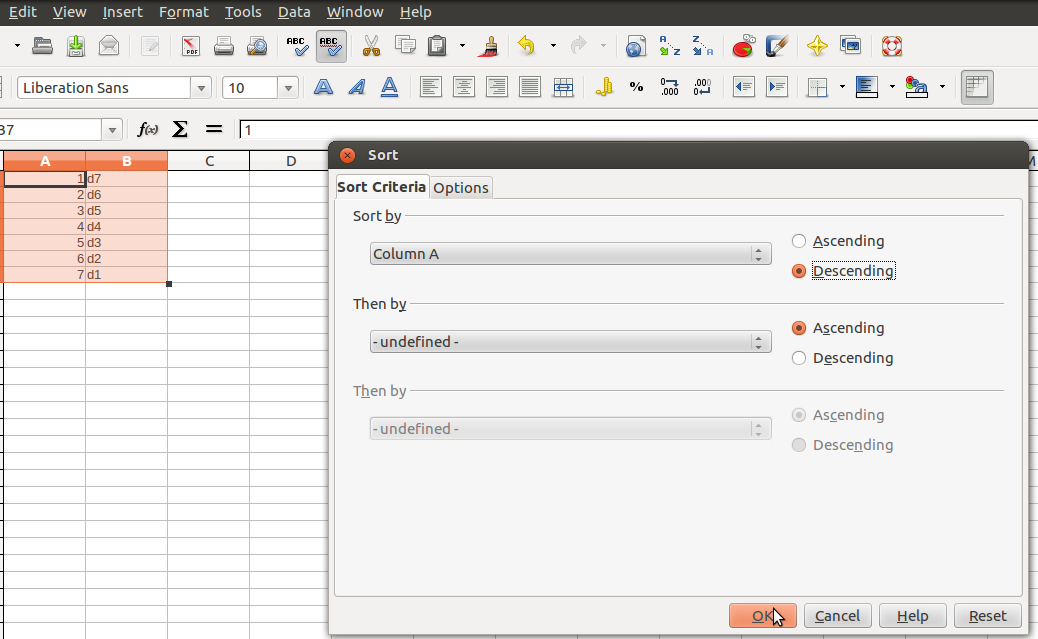This screenshot has width=1038, height=639.
Task: Center text horizontally icon
Action: click(463, 87)
